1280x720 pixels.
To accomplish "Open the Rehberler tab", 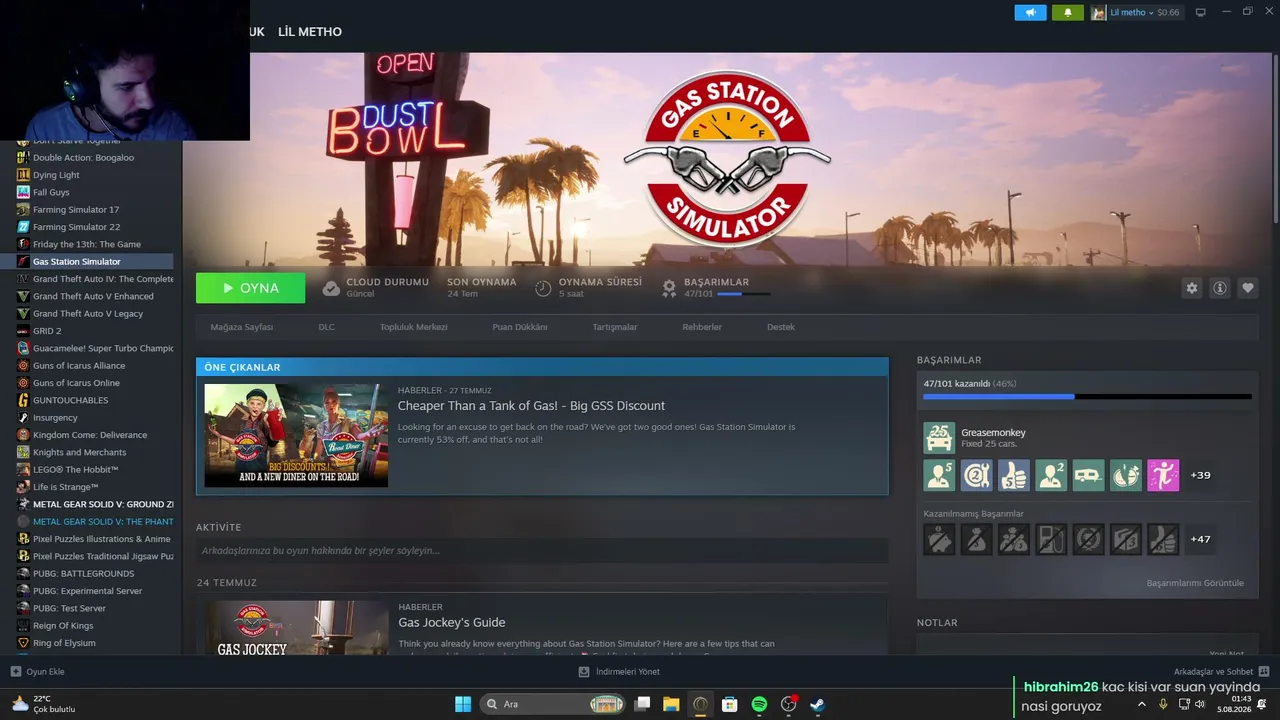I will [x=702, y=327].
